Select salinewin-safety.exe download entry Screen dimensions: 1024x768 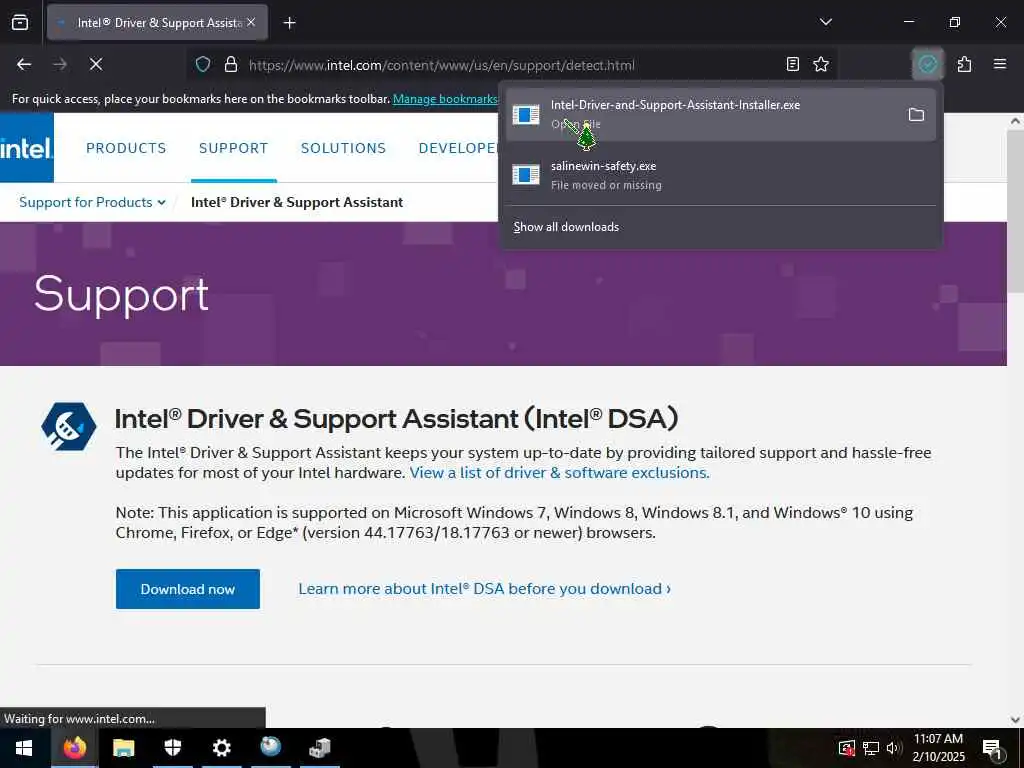click(x=720, y=174)
